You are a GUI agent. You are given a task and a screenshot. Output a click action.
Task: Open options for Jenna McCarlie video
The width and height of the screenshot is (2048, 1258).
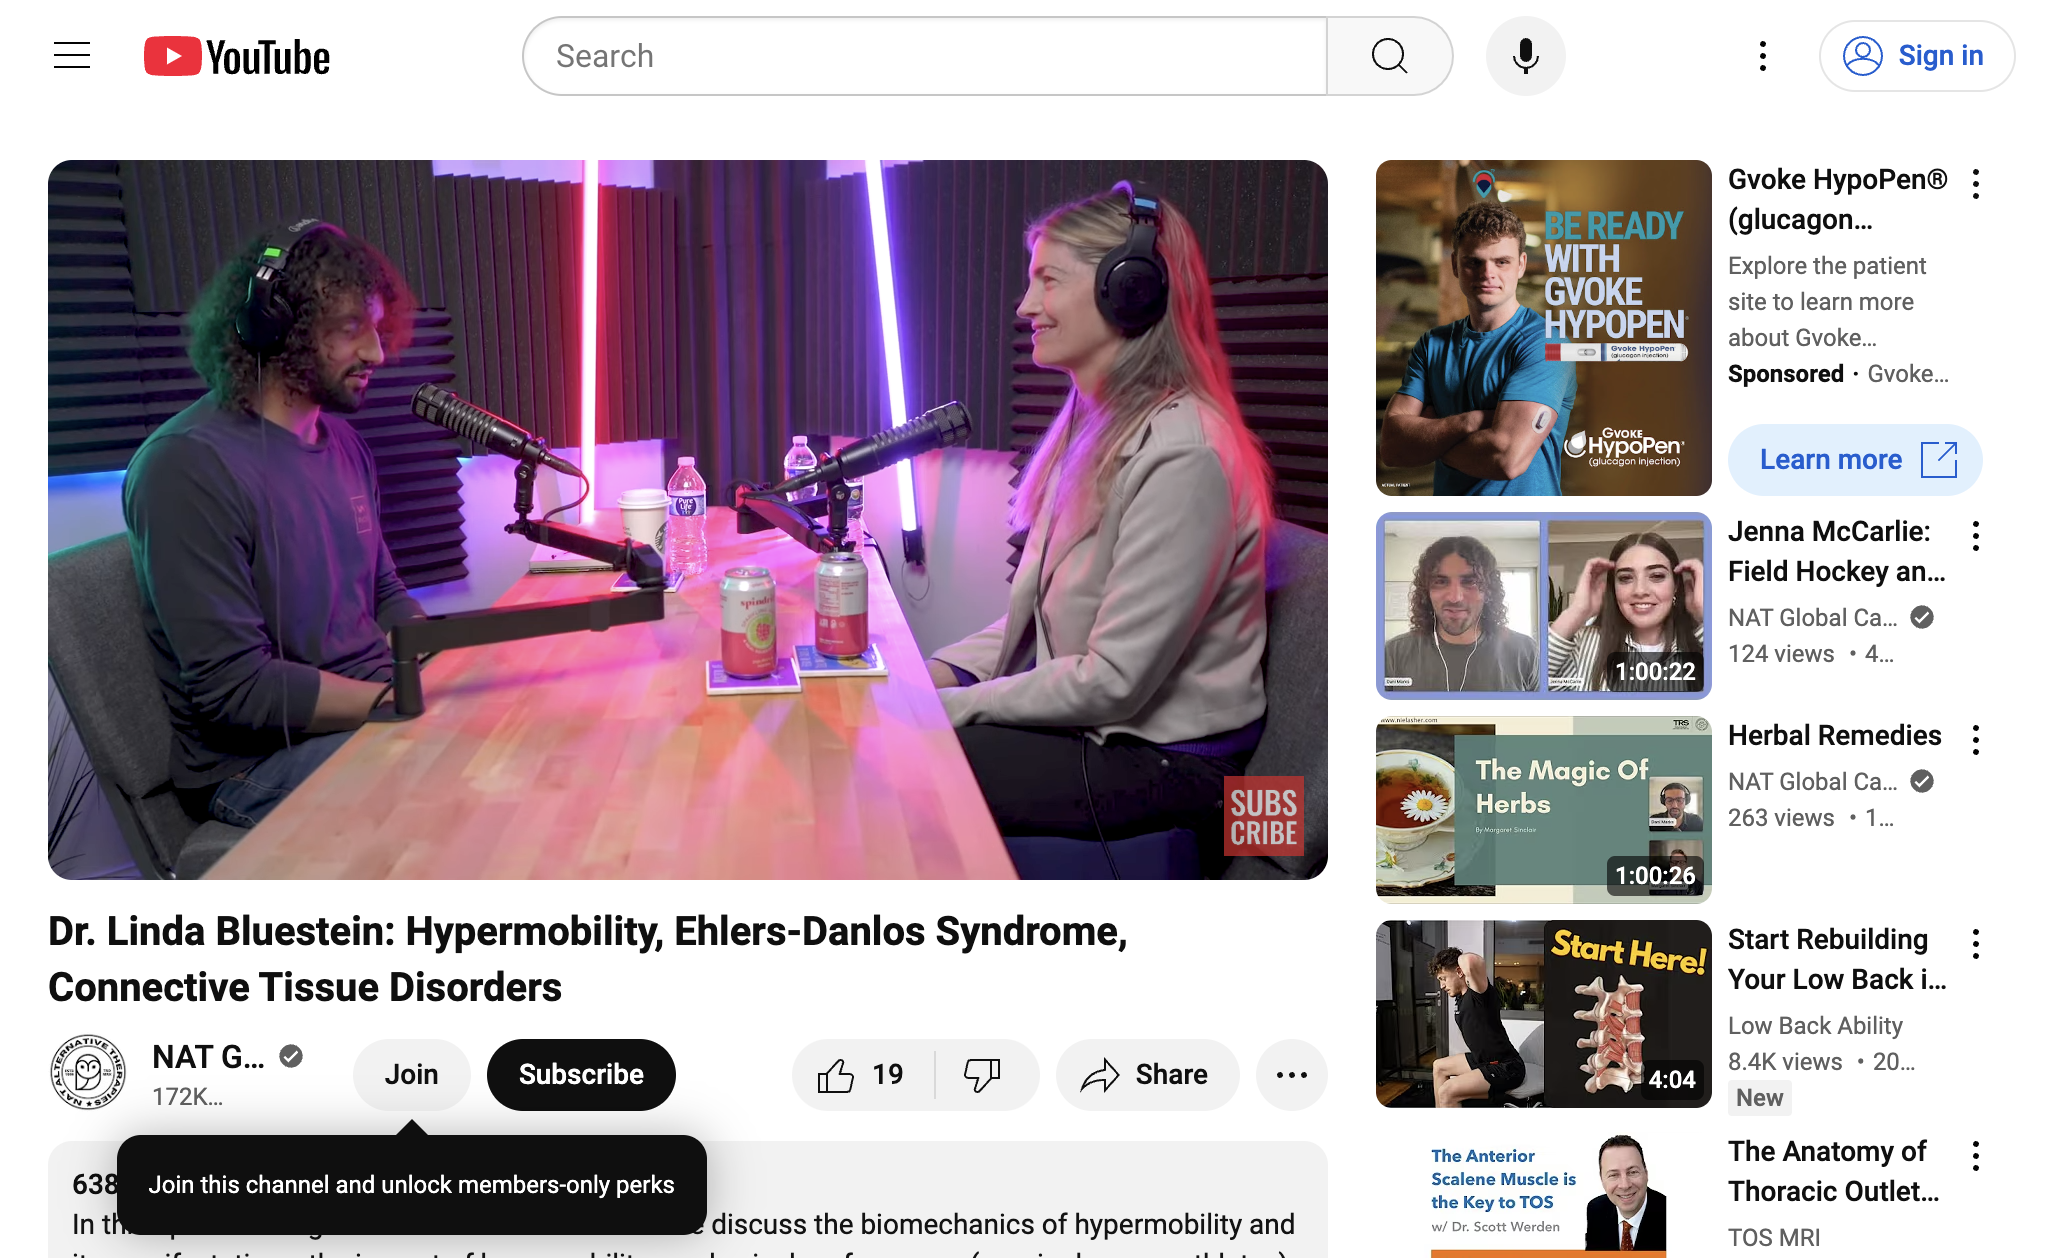(1976, 536)
